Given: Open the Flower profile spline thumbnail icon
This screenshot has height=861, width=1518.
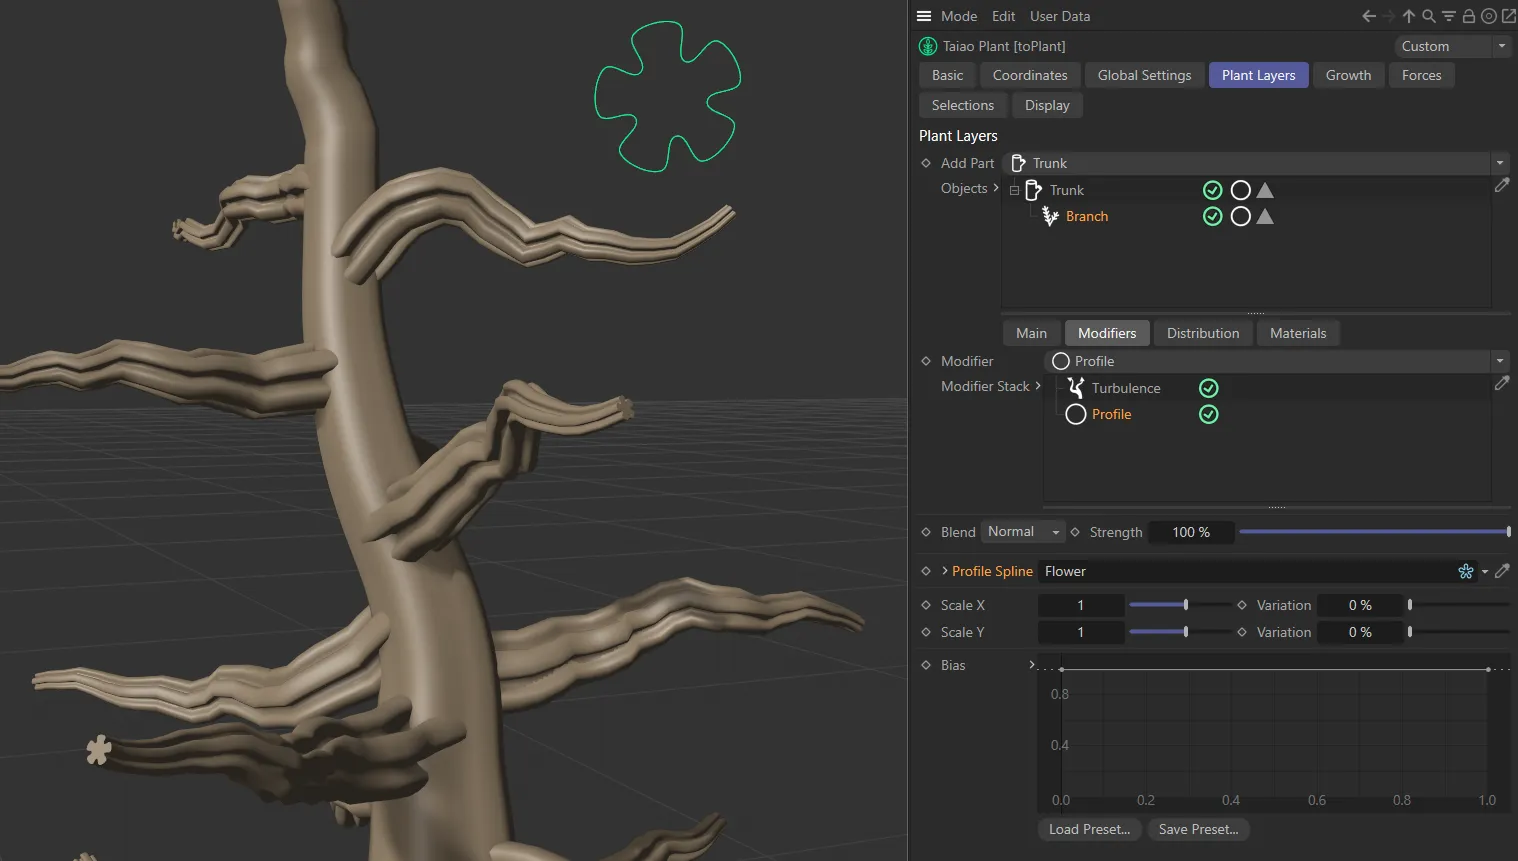Looking at the screenshot, I should tap(1465, 571).
